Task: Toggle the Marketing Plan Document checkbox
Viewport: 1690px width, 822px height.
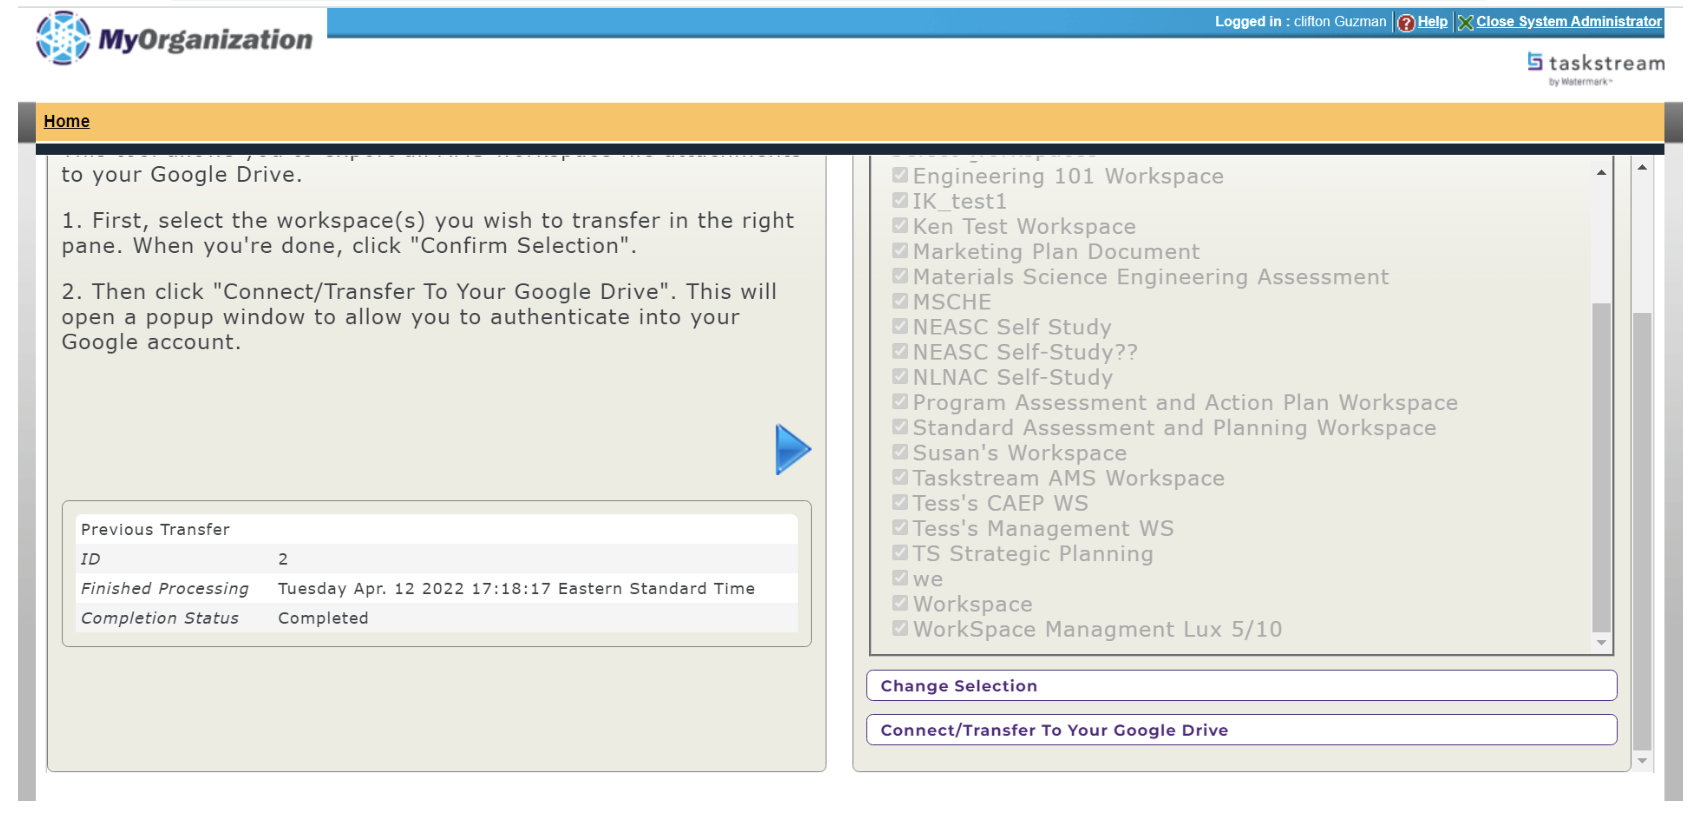Action: 900,251
